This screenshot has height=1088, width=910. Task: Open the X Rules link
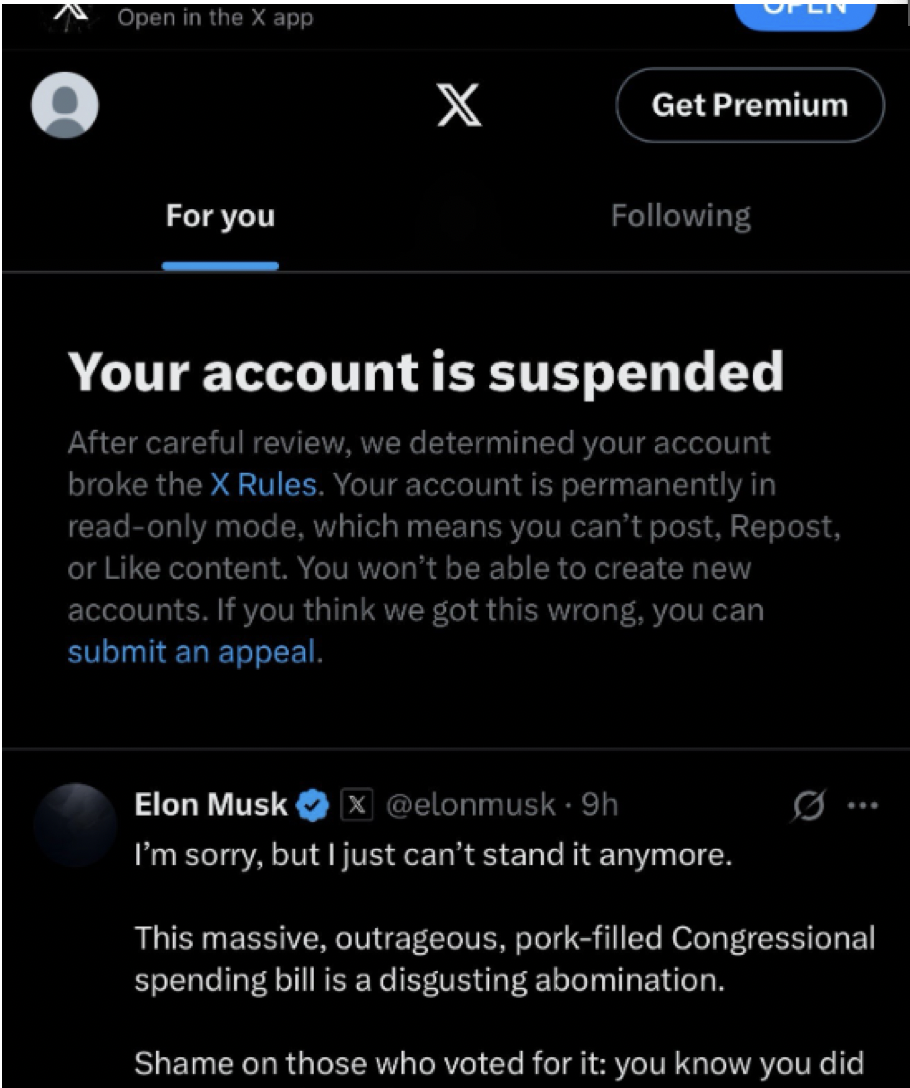click(x=264, y=485)
